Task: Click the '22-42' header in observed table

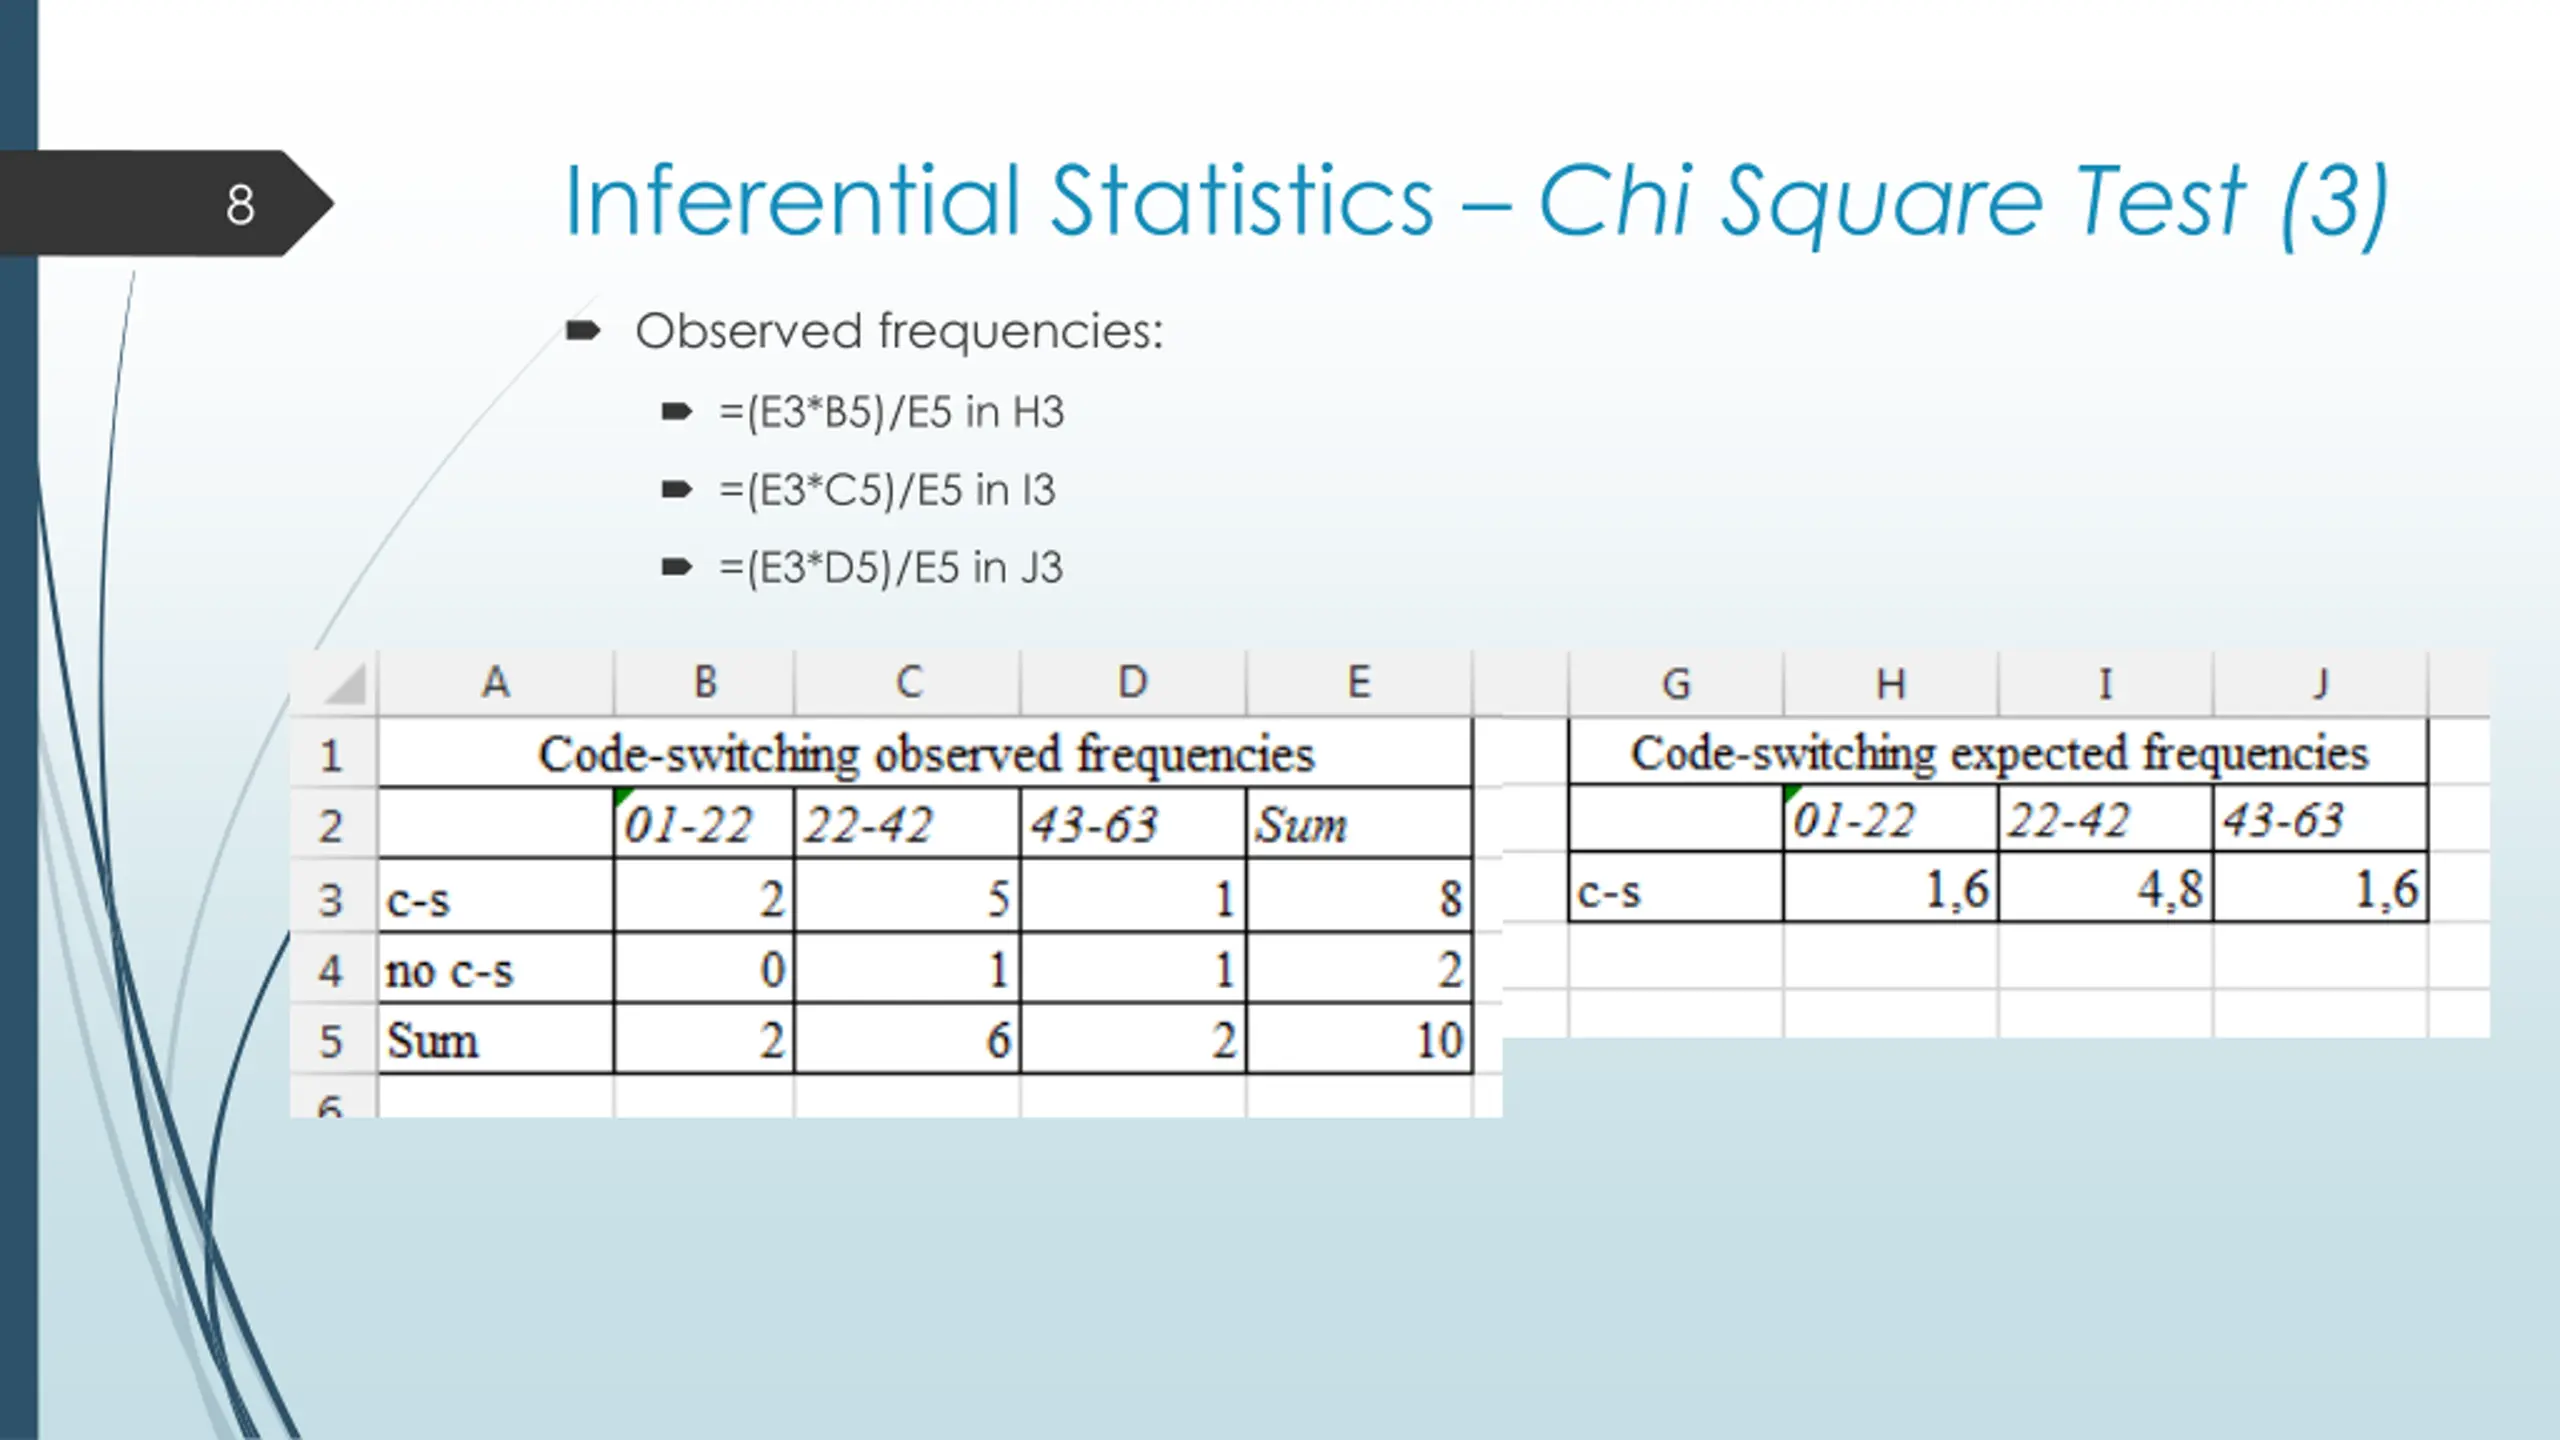Action: point(907,824)
